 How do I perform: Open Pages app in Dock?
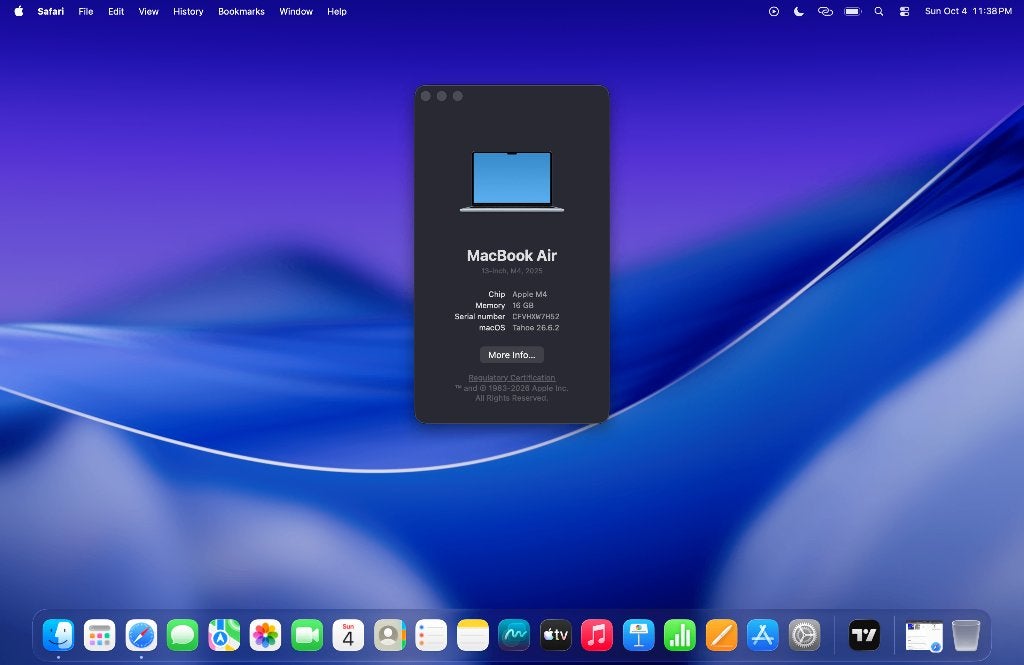(x=722, y=635)
